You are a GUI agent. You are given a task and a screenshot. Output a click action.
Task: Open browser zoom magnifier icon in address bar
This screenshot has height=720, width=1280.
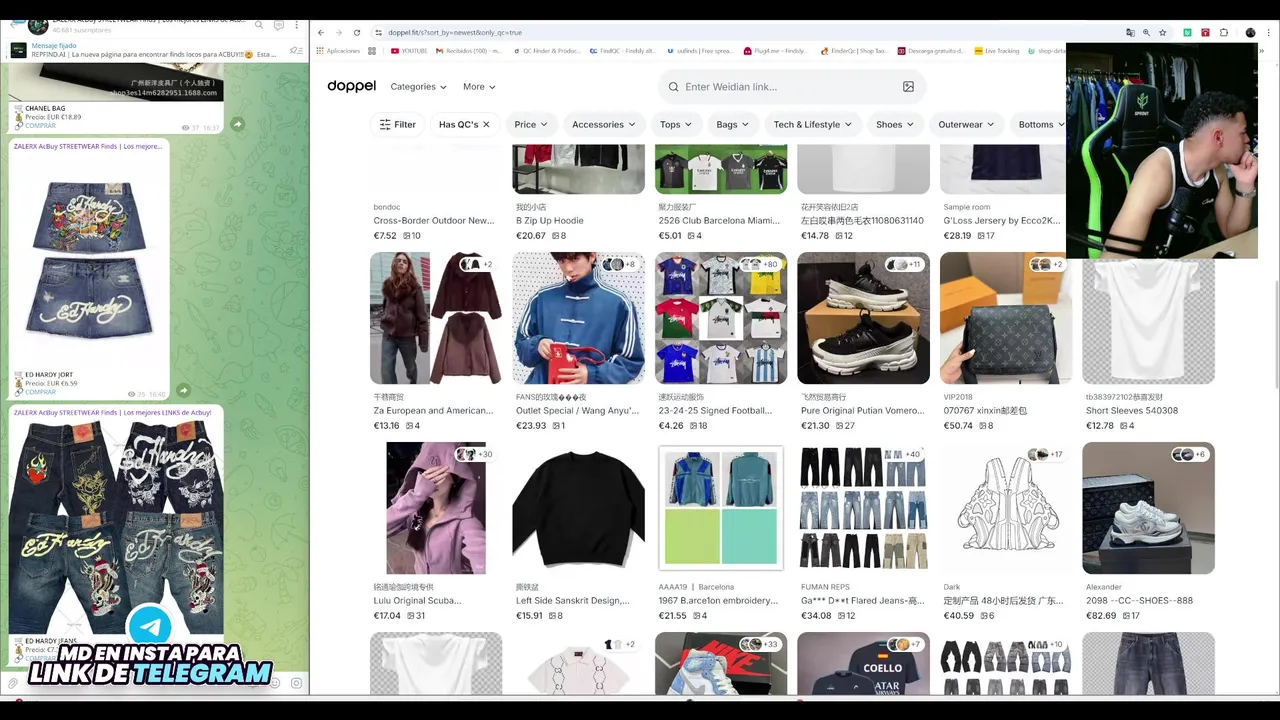point(1146,32)
